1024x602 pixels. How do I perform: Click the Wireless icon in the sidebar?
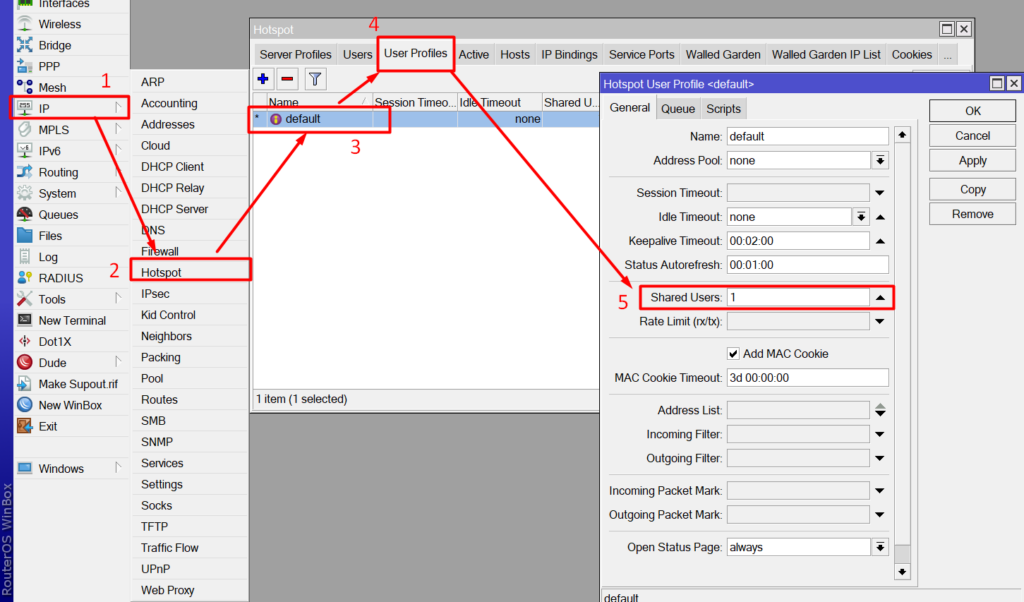tap(25, 24)
